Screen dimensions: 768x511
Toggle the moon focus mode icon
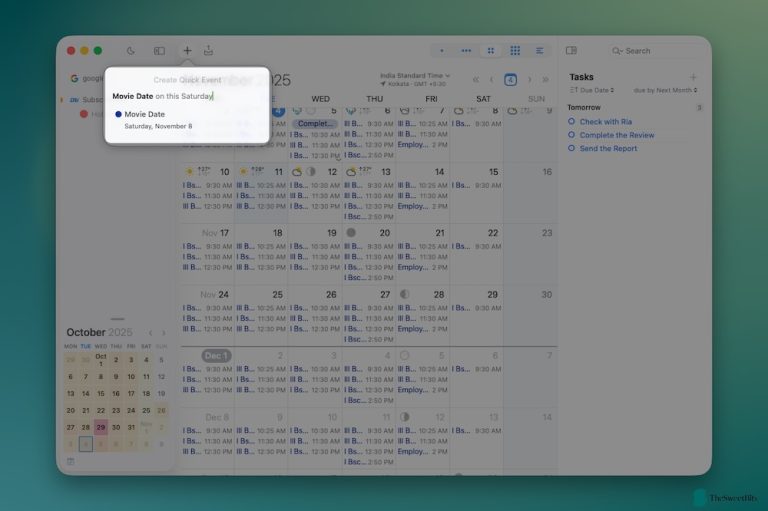131,50
